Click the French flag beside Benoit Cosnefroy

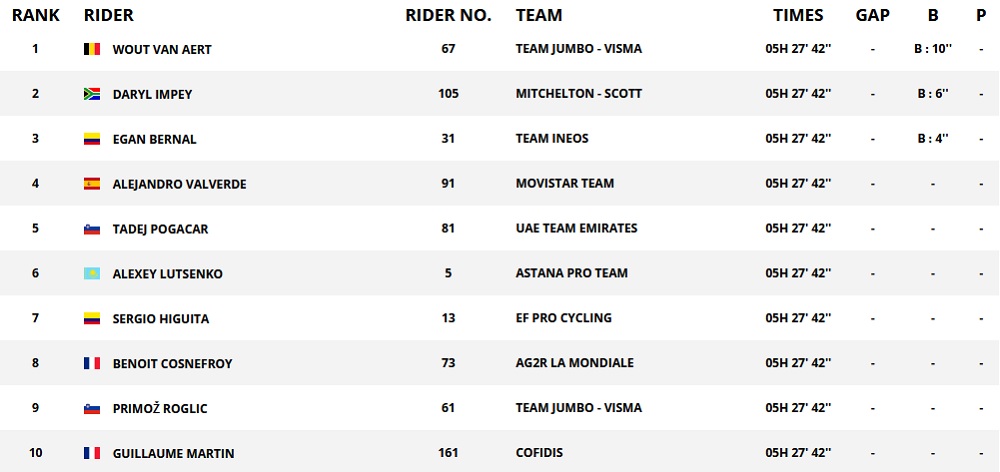(x=92, y=364)
